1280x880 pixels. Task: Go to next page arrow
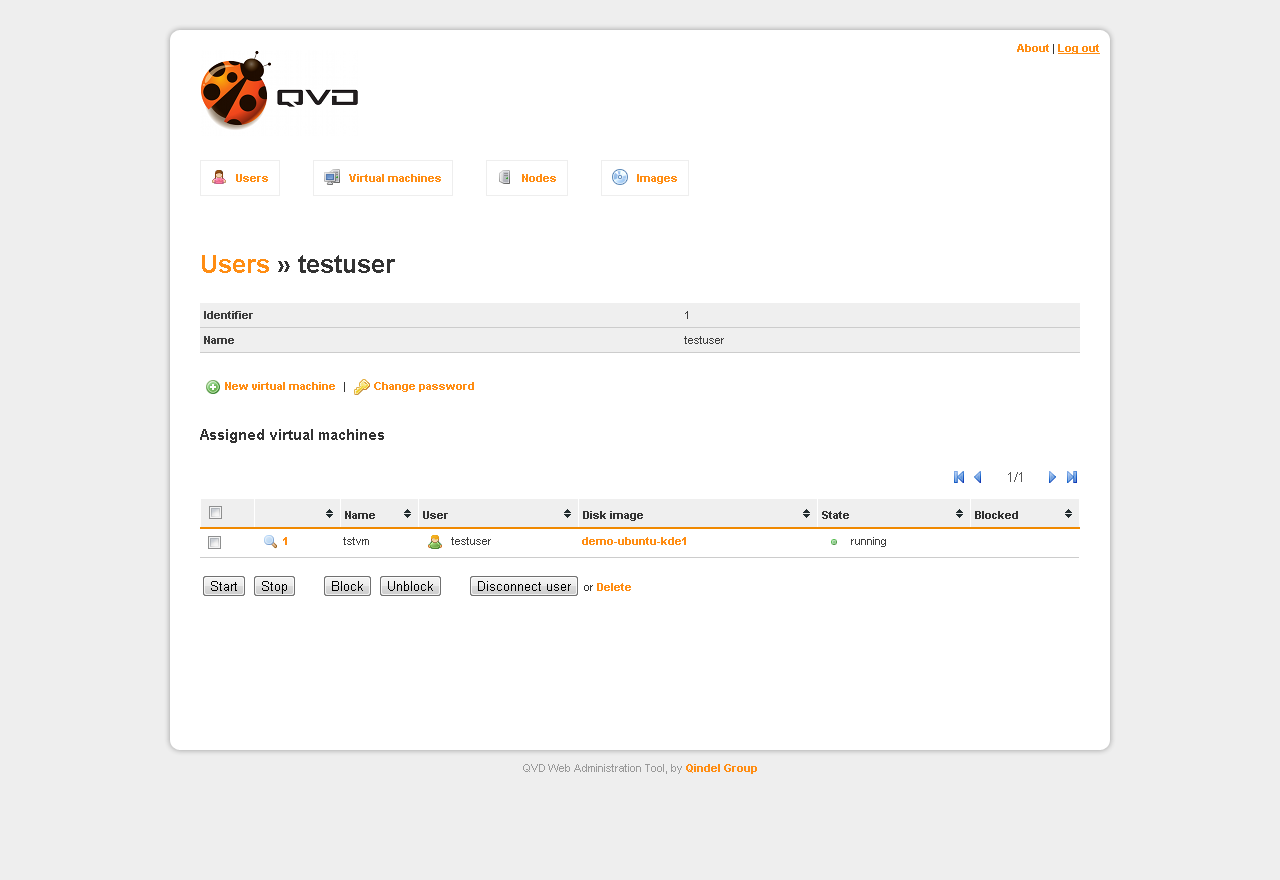1052,477
